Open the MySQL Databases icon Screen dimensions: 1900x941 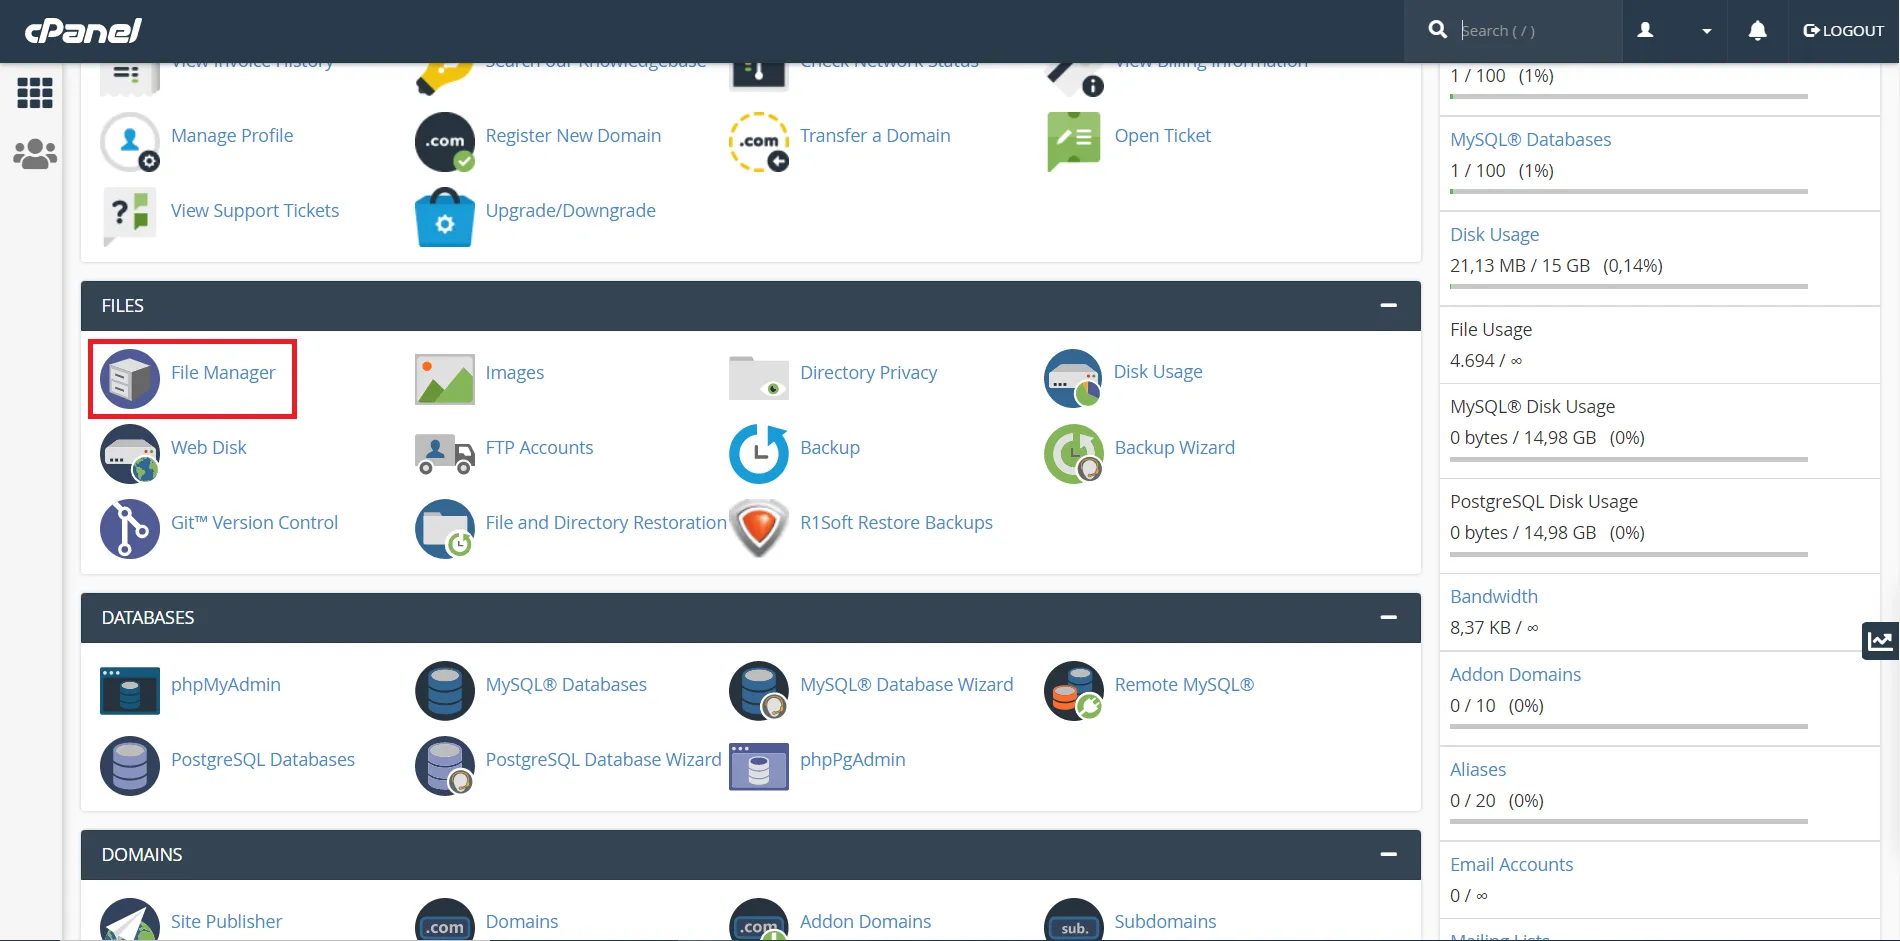pyautogui.click(x=445, y=691)
